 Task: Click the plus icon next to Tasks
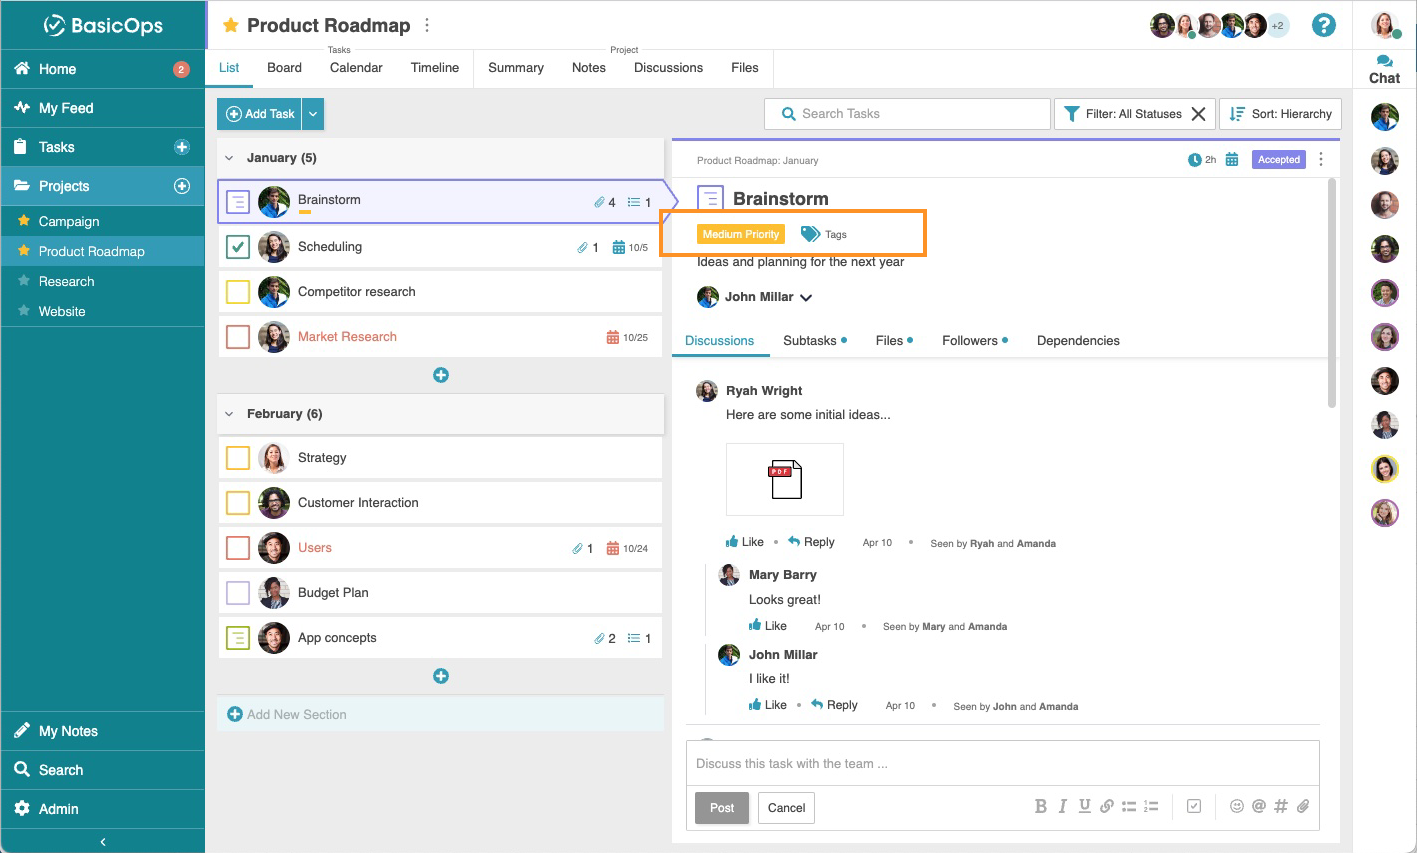(182, 147)
